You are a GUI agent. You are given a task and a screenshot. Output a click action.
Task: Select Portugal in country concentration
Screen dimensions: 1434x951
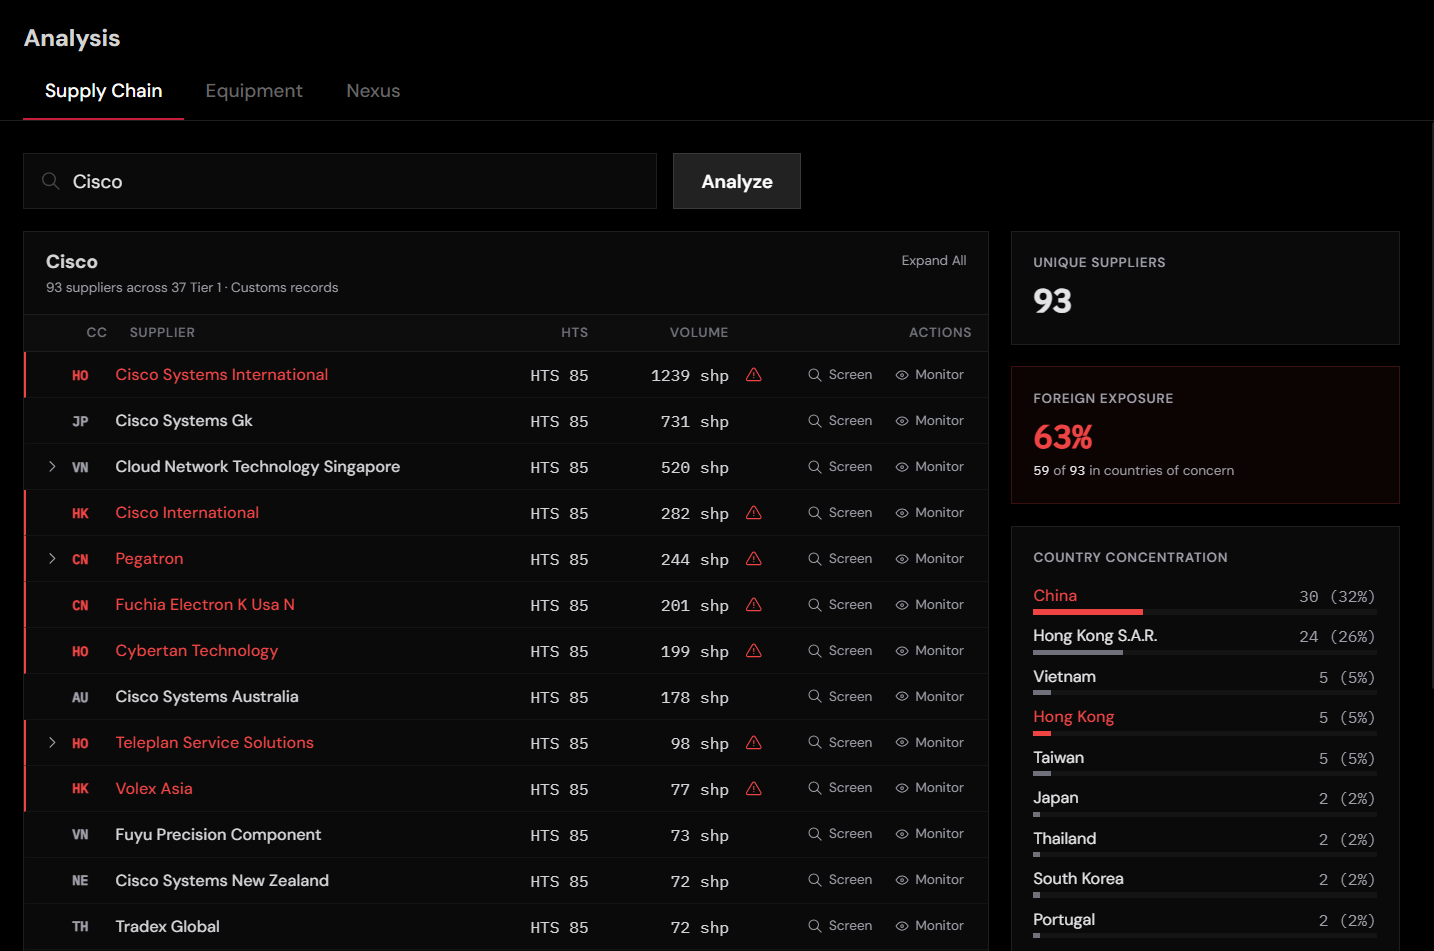[x=1064, y=920]
